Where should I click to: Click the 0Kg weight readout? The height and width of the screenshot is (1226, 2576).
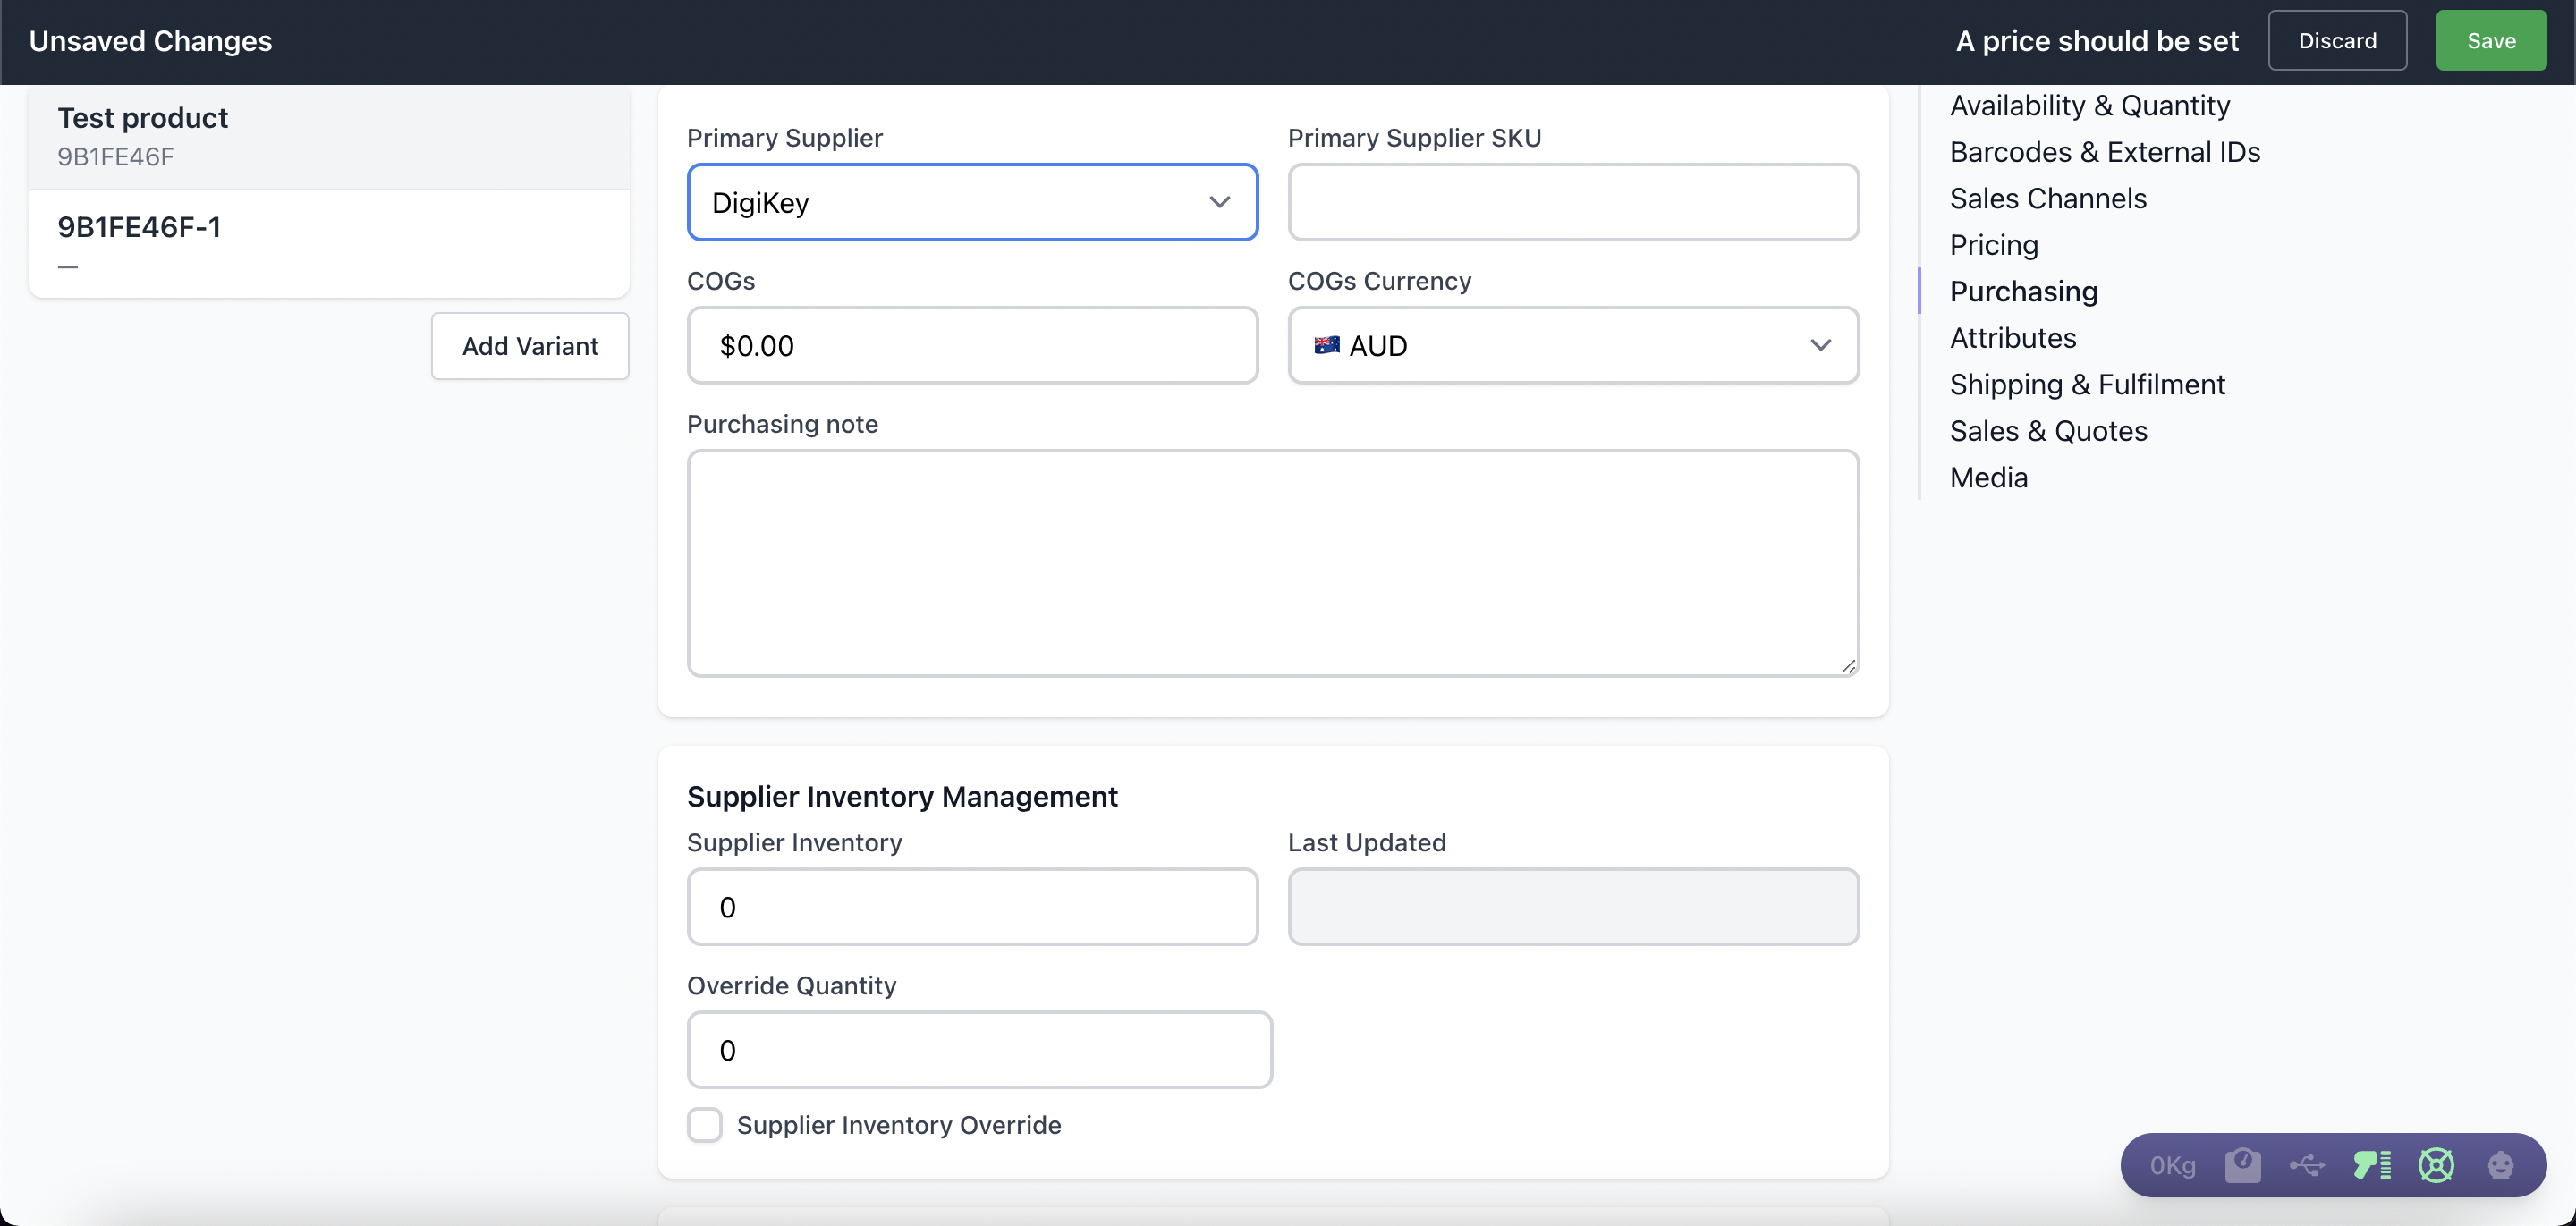click(x=2172, y=1165)
